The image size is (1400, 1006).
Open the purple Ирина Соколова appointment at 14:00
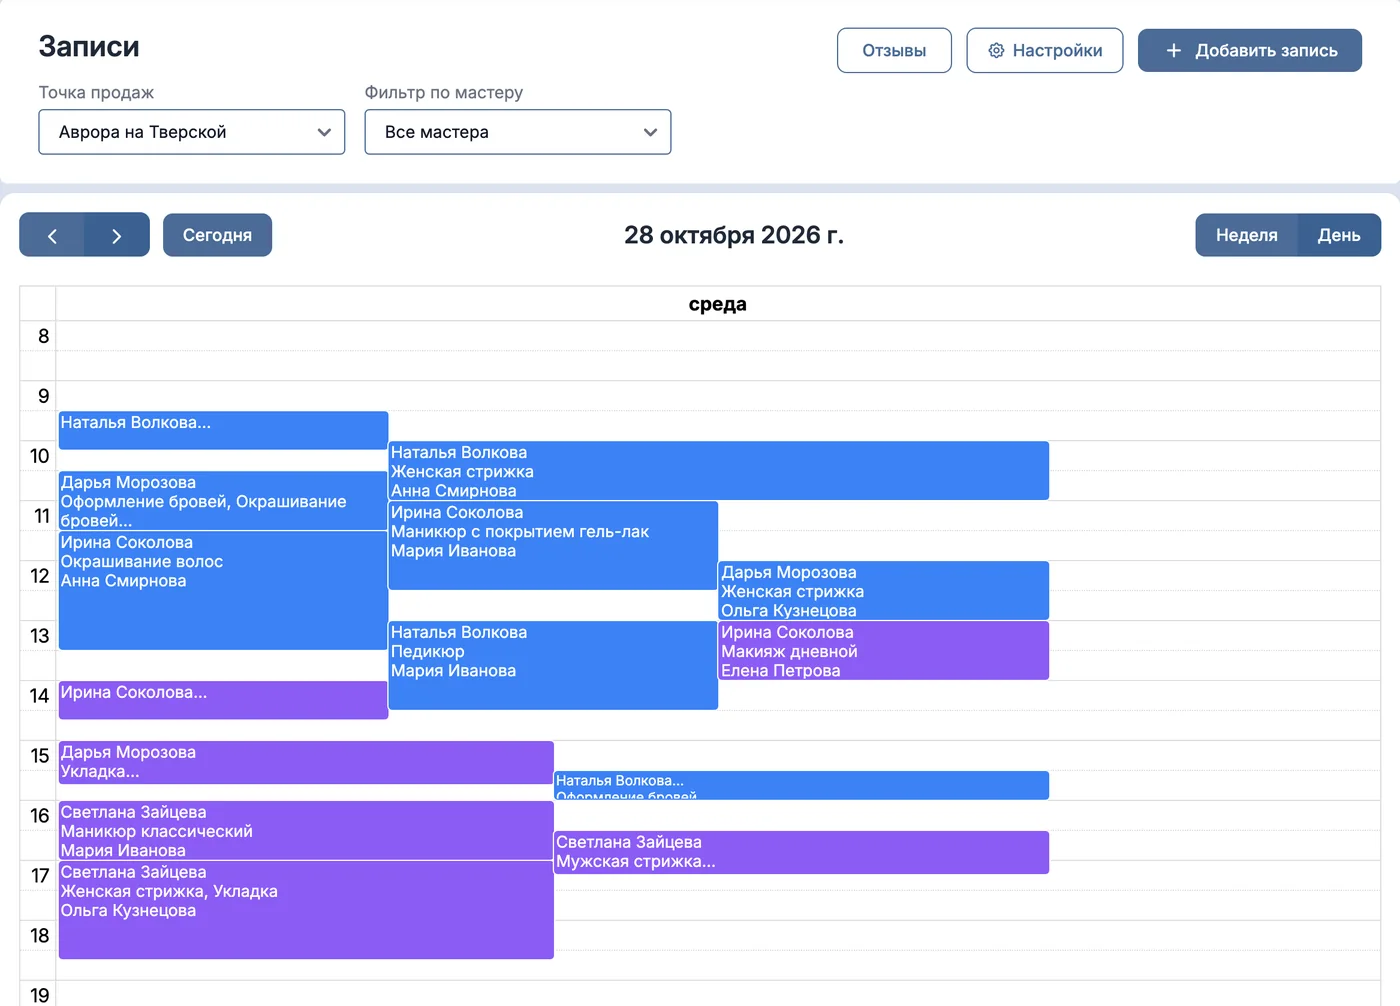point(223,700)
